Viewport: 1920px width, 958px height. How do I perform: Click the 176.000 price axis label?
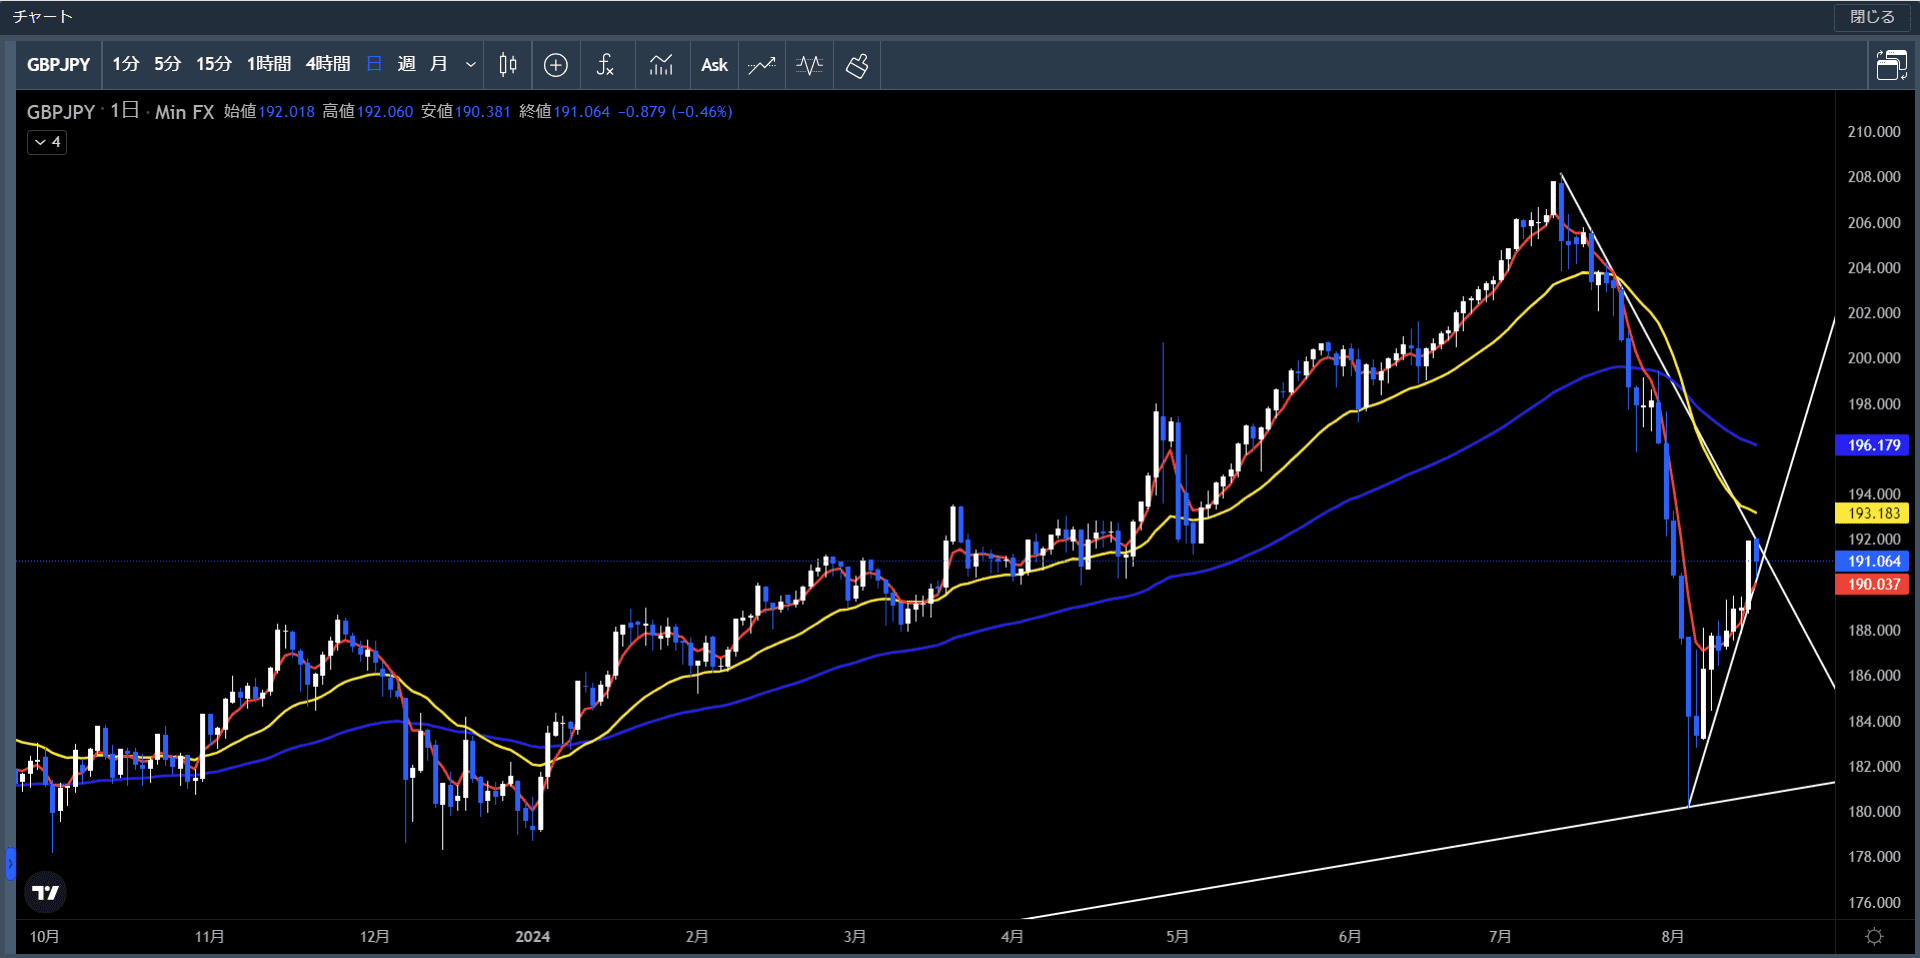1874,903
